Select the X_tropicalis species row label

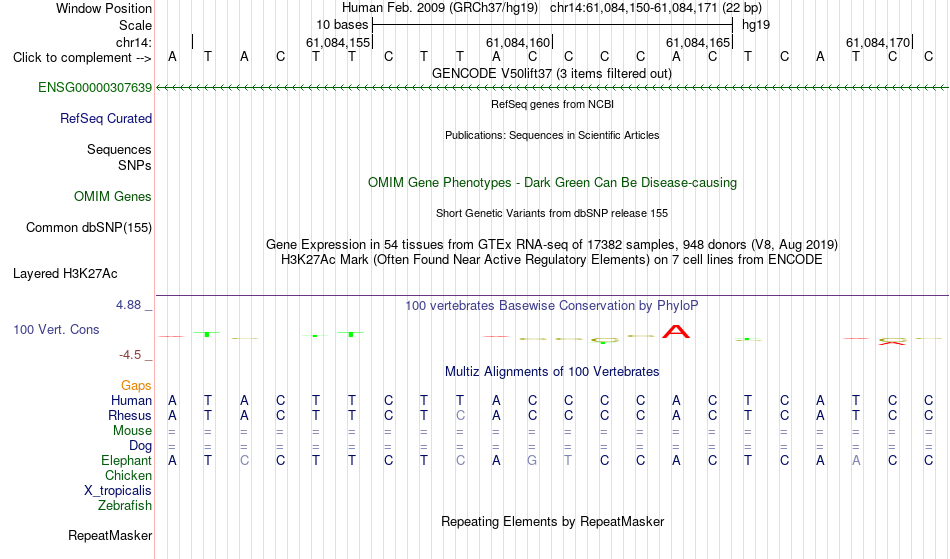[x=118, y=491]
